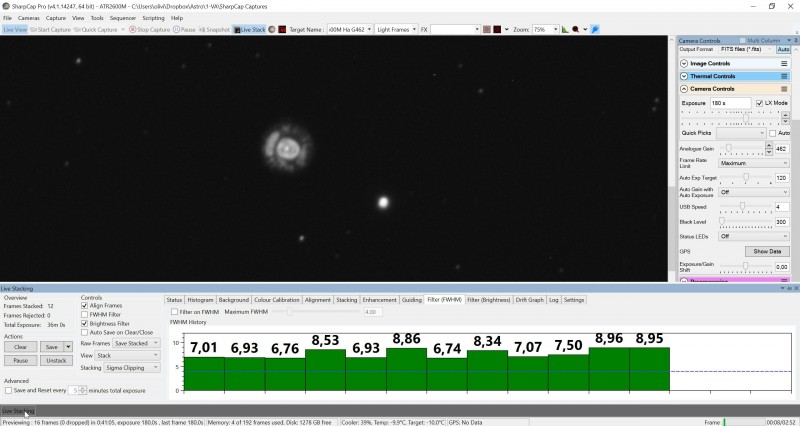Switch to the Drift Graph tab
The height and width of the screenshot is (426, 800).
530,300
